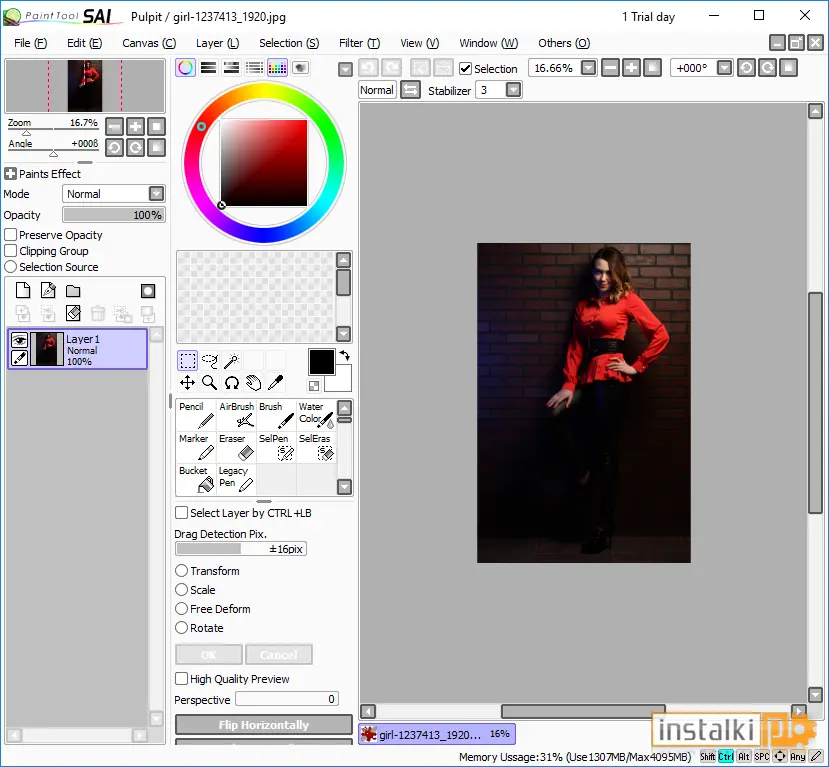Uncheck the Selection checkbox in toolbar

tap(465, 69)
